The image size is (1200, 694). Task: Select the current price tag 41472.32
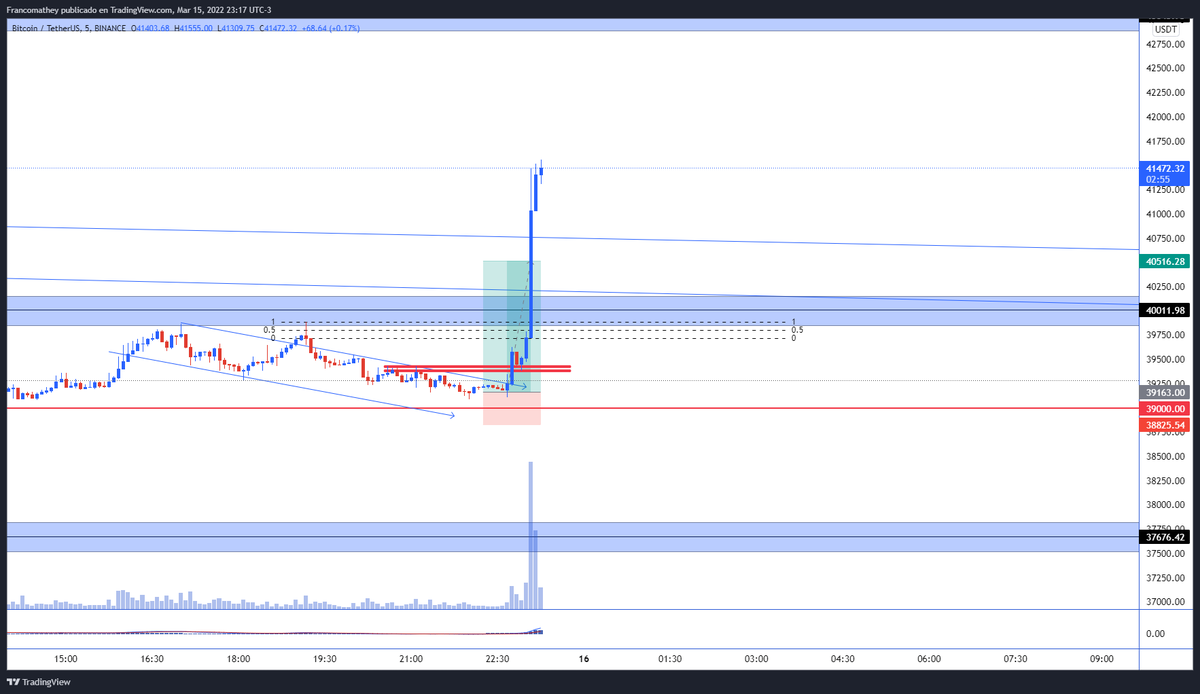(x=1166, y=168)
